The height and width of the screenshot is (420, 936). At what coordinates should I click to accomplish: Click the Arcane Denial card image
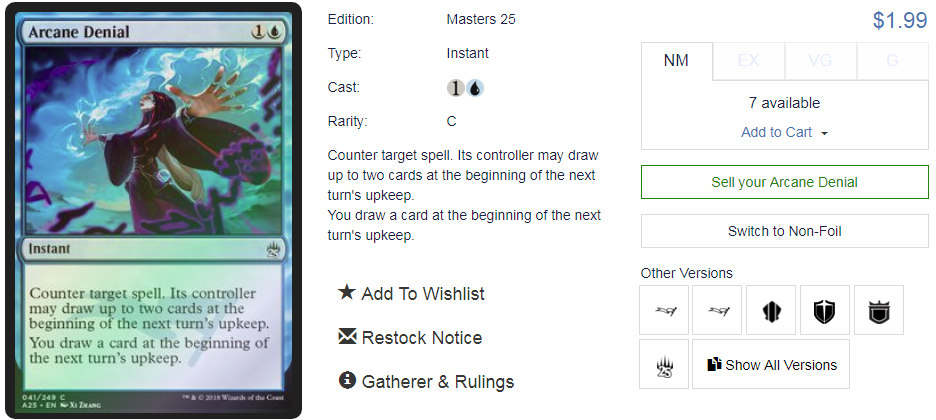coord(153,211)
